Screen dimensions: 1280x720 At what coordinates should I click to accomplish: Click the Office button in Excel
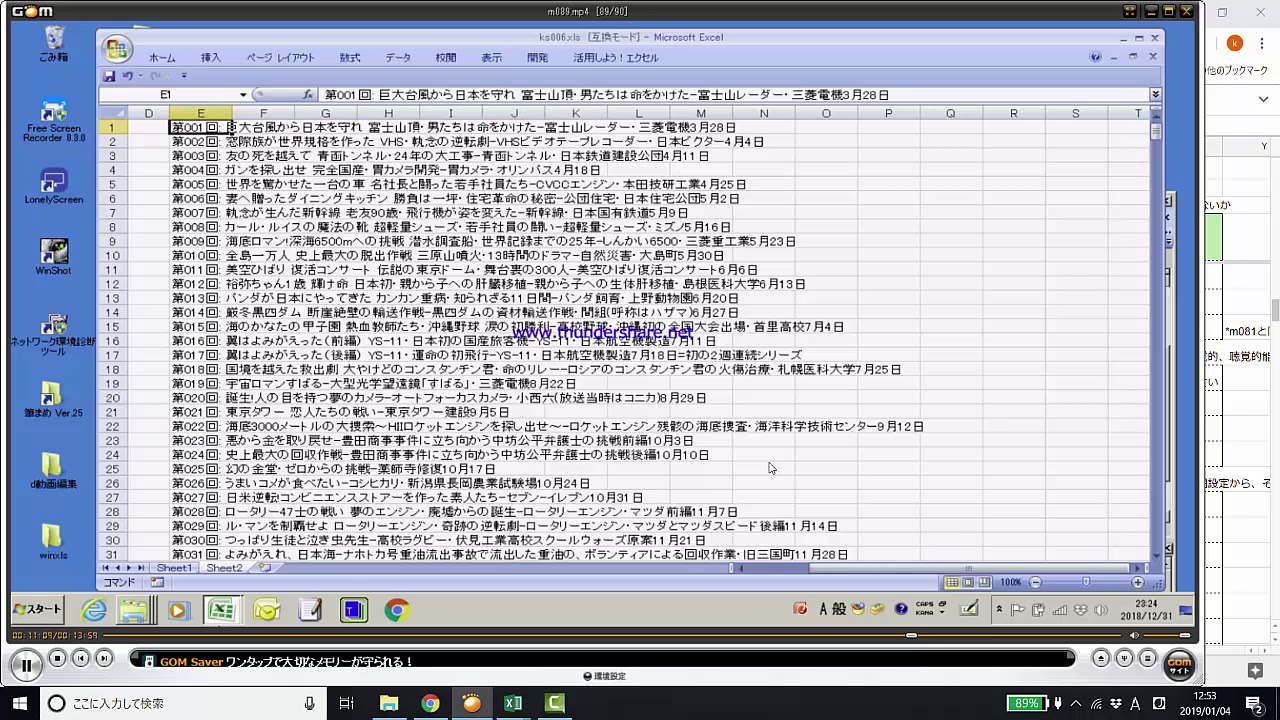[117, 49]
